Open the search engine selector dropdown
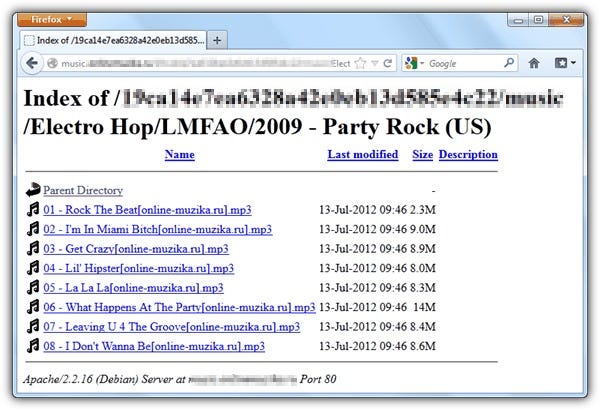 pyautogui.click(x=414, y=63)
